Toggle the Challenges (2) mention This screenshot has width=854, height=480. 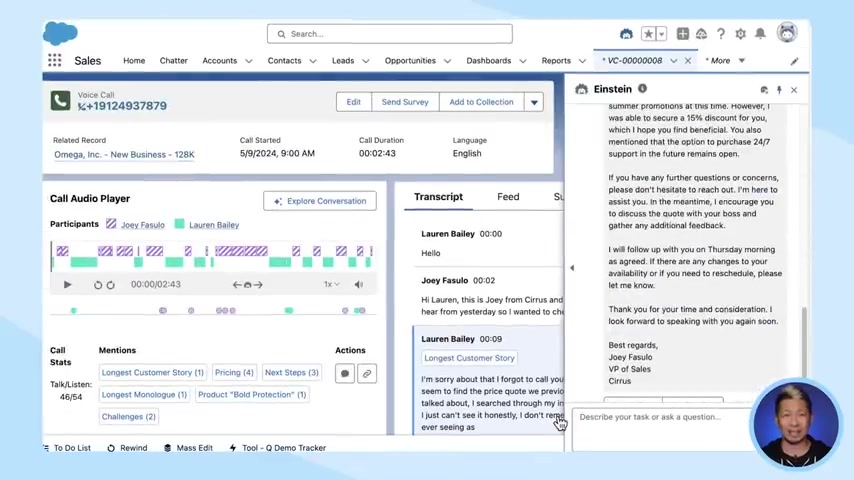click(129, 417)
